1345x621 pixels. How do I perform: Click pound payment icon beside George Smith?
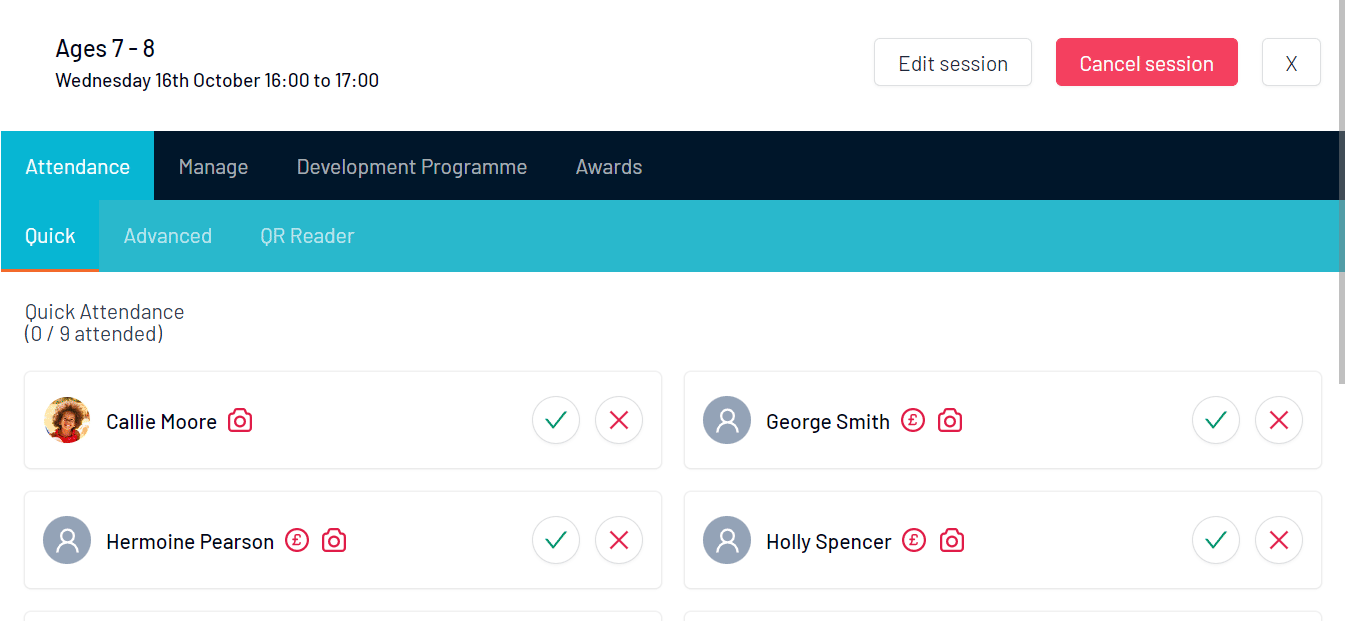(x=912, y=421)
